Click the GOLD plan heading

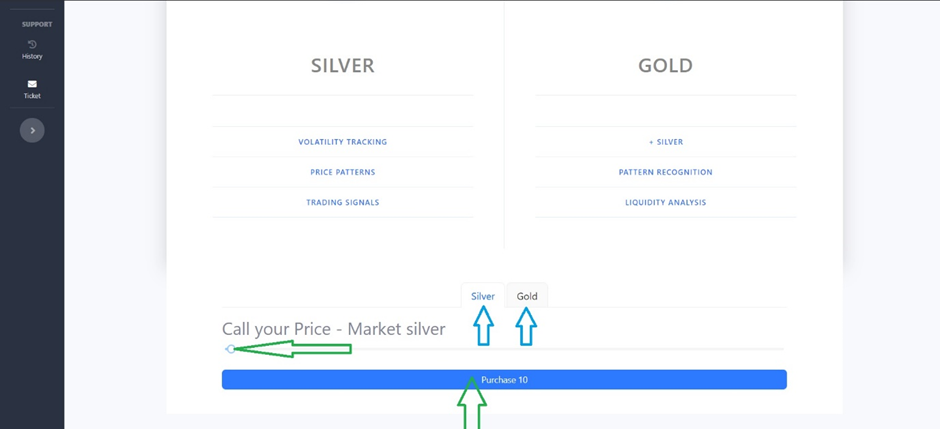pyautogui.click(x=665, y=66)
